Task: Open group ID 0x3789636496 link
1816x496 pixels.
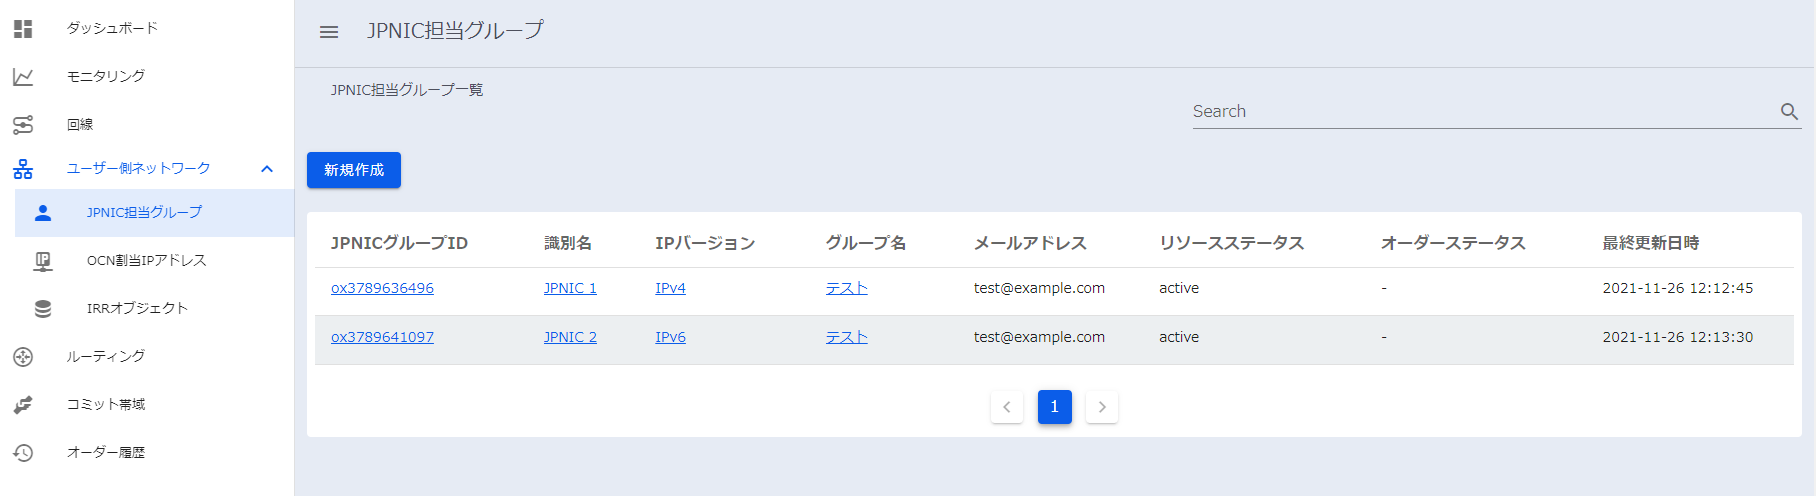Action: coord(382,288)
